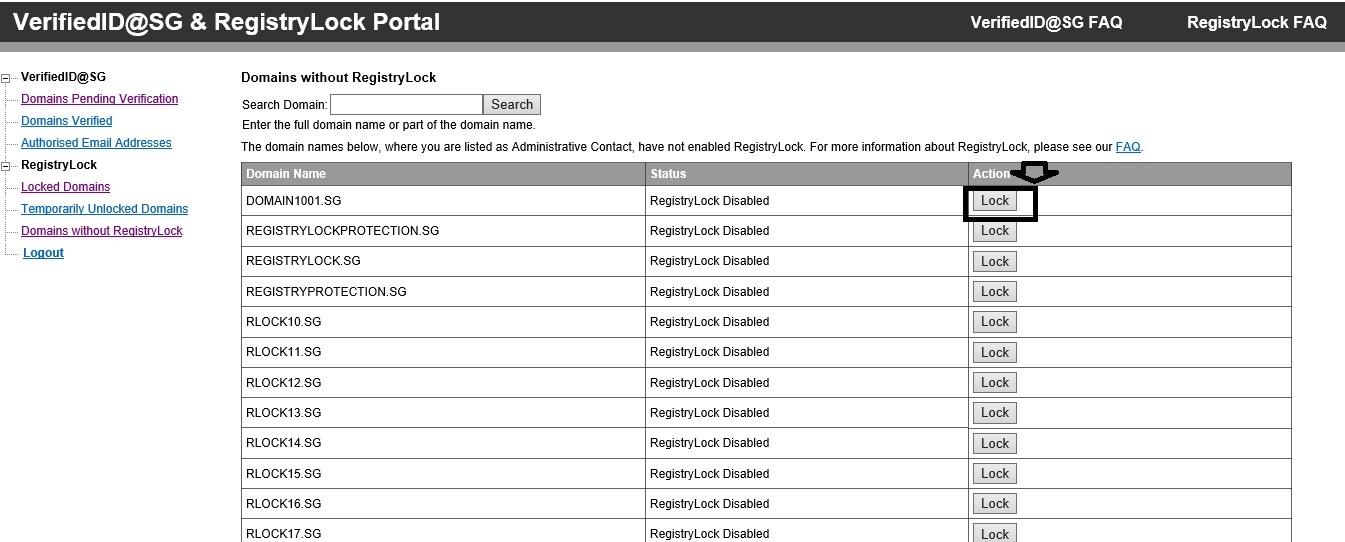Viewport: 1345px width, 542px height.
Task: Focus the Search Domain text field
Action: coord(406,104)
